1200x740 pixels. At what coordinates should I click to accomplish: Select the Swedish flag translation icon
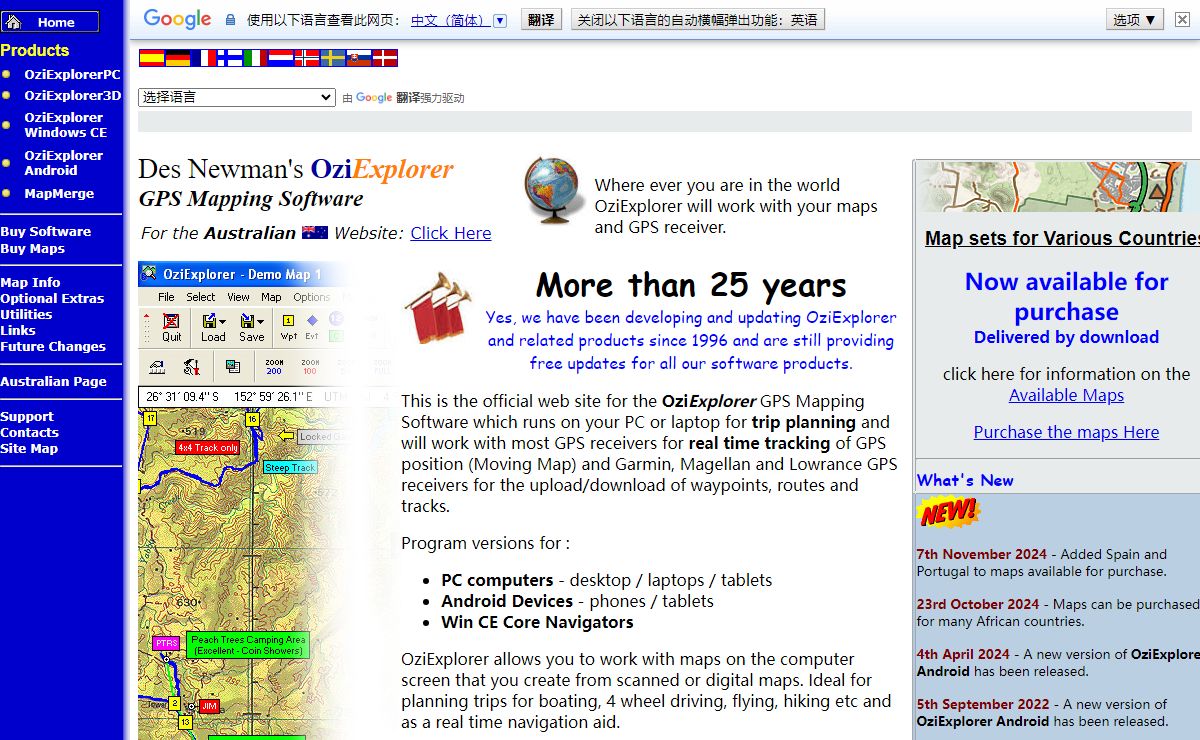pos(333,58)
